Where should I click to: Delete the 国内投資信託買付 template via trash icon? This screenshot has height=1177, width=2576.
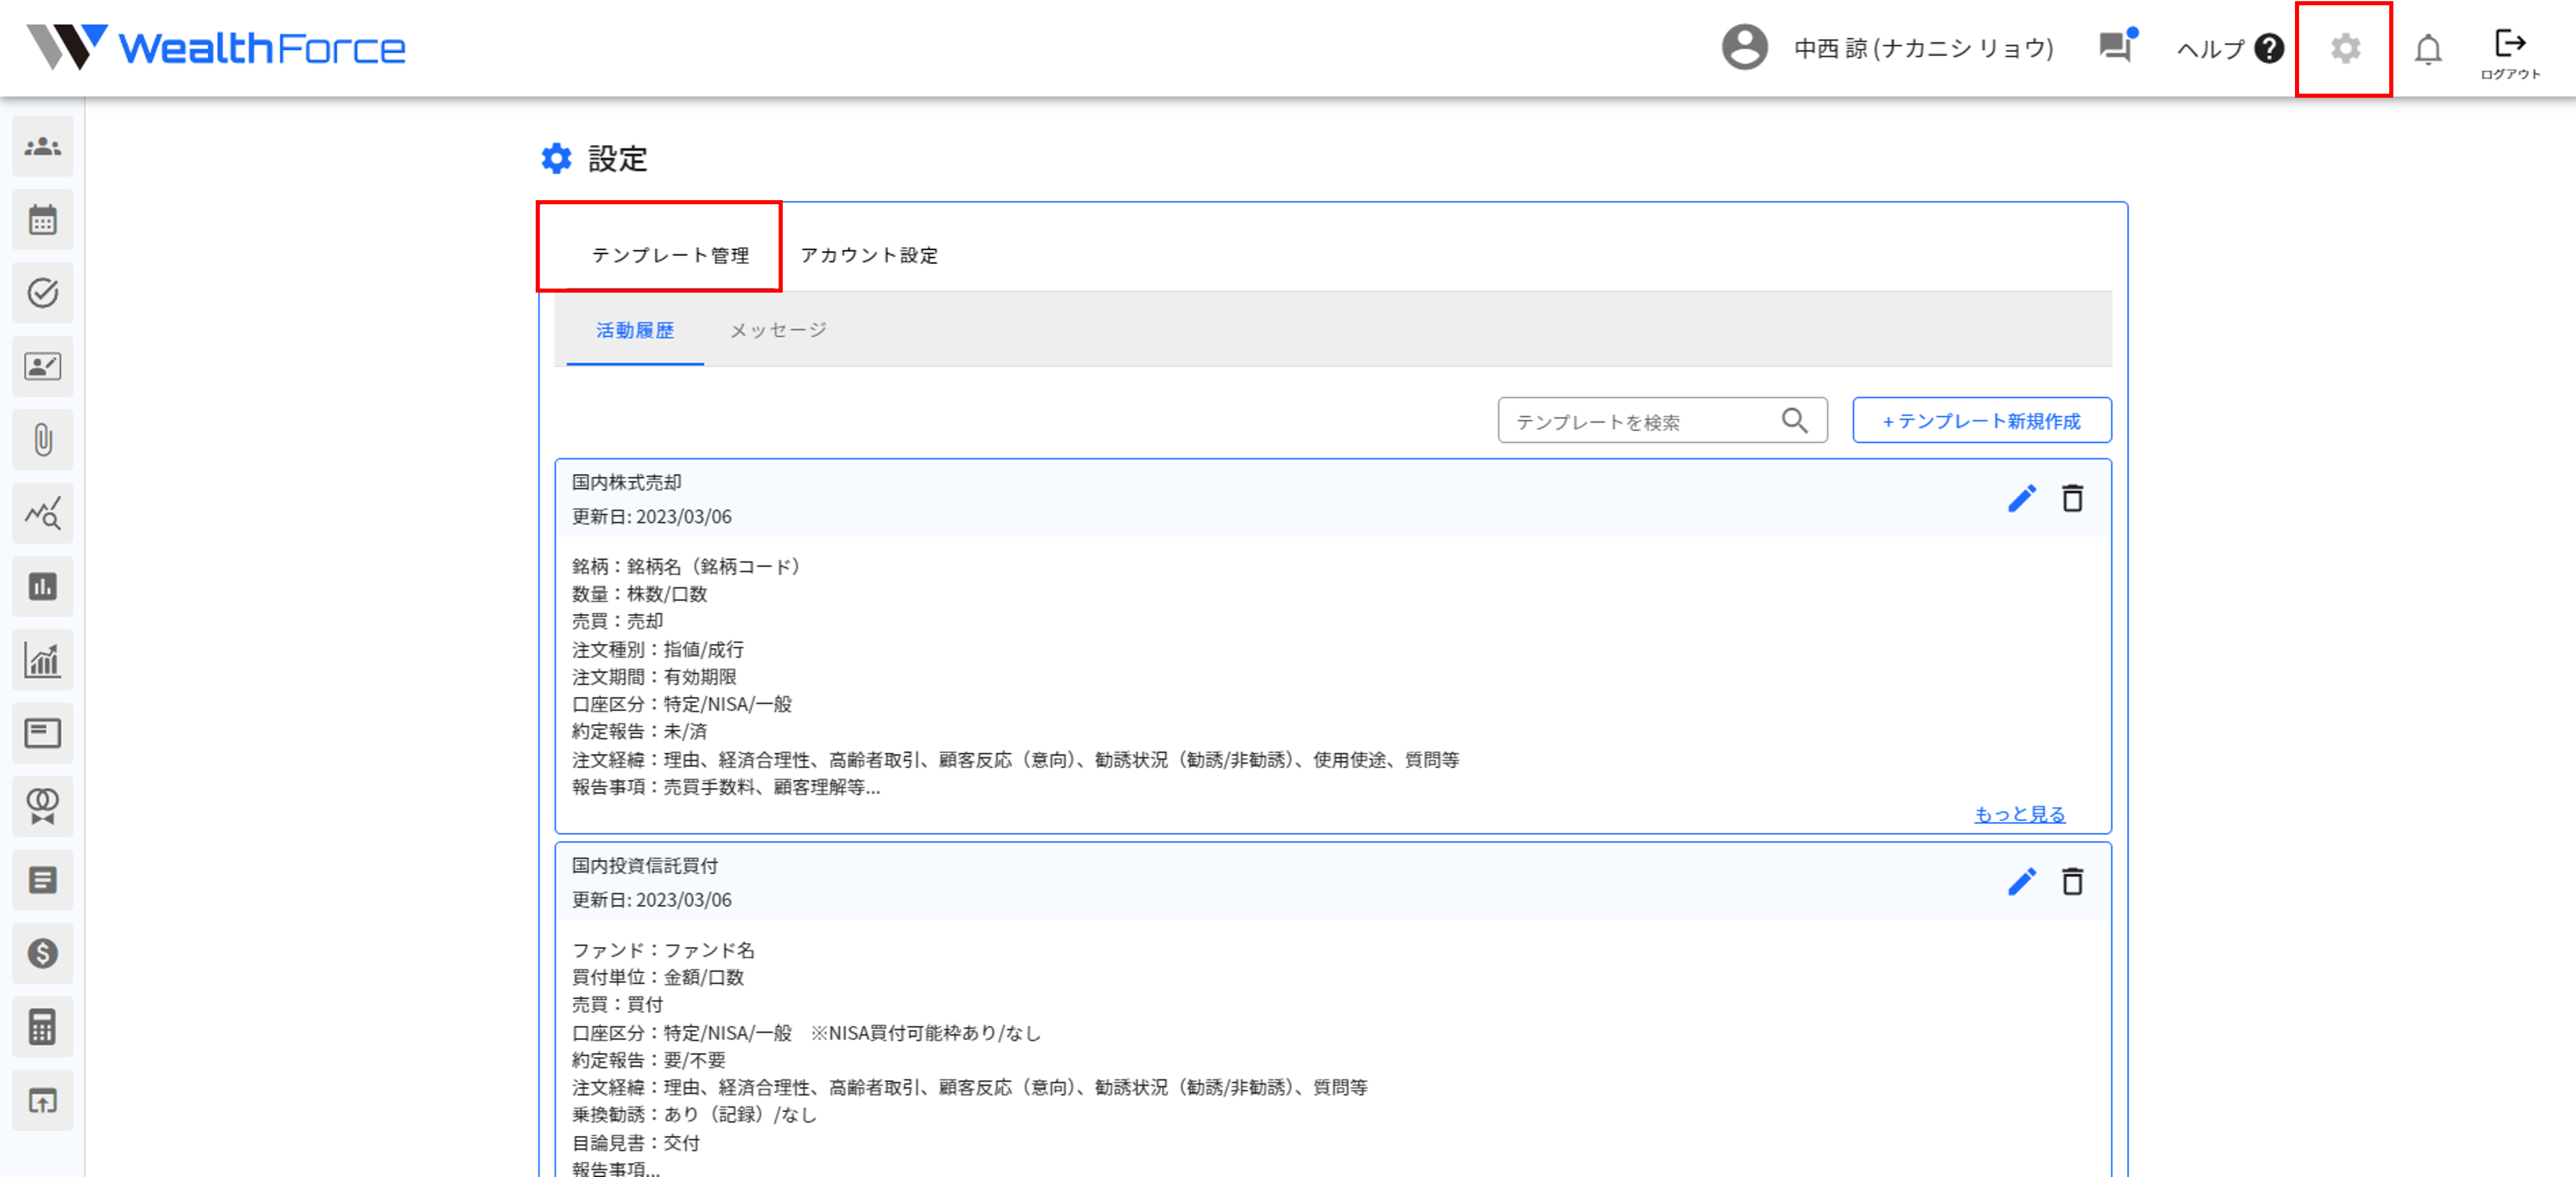tap(2072, 882)
